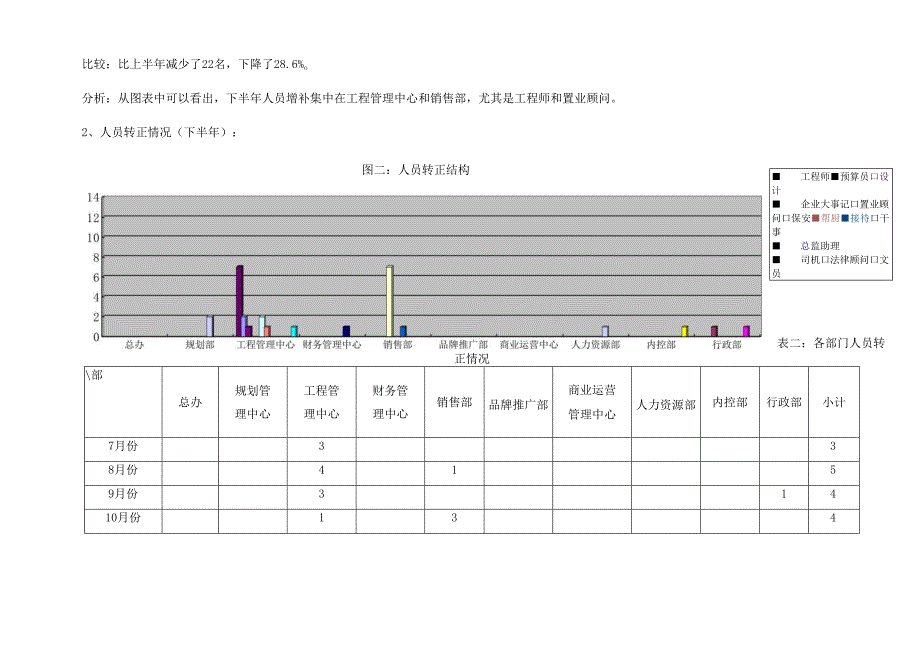This screenshot has height=651, width=920.
Task: Select value 3 in 9月份 工程管理中心 cell
Action: pos(322,494)
